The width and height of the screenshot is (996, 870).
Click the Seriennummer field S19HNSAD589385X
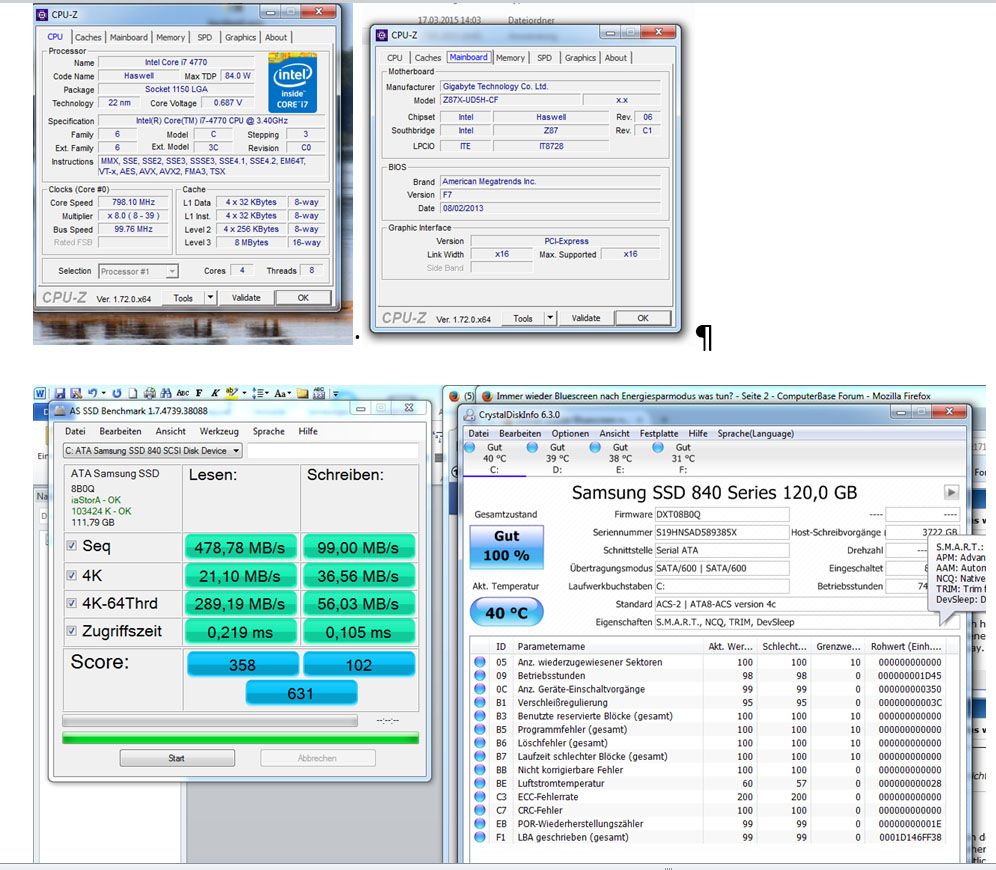[x=722, y=532]
